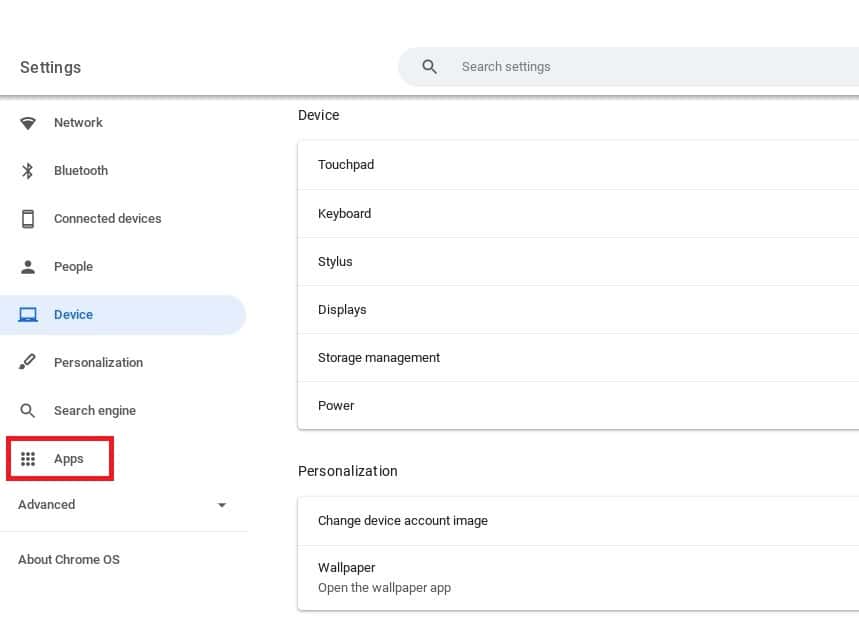Click the People person icon
Image resolution: width=859 pixels, height=624 pixels.
[28, 267]
